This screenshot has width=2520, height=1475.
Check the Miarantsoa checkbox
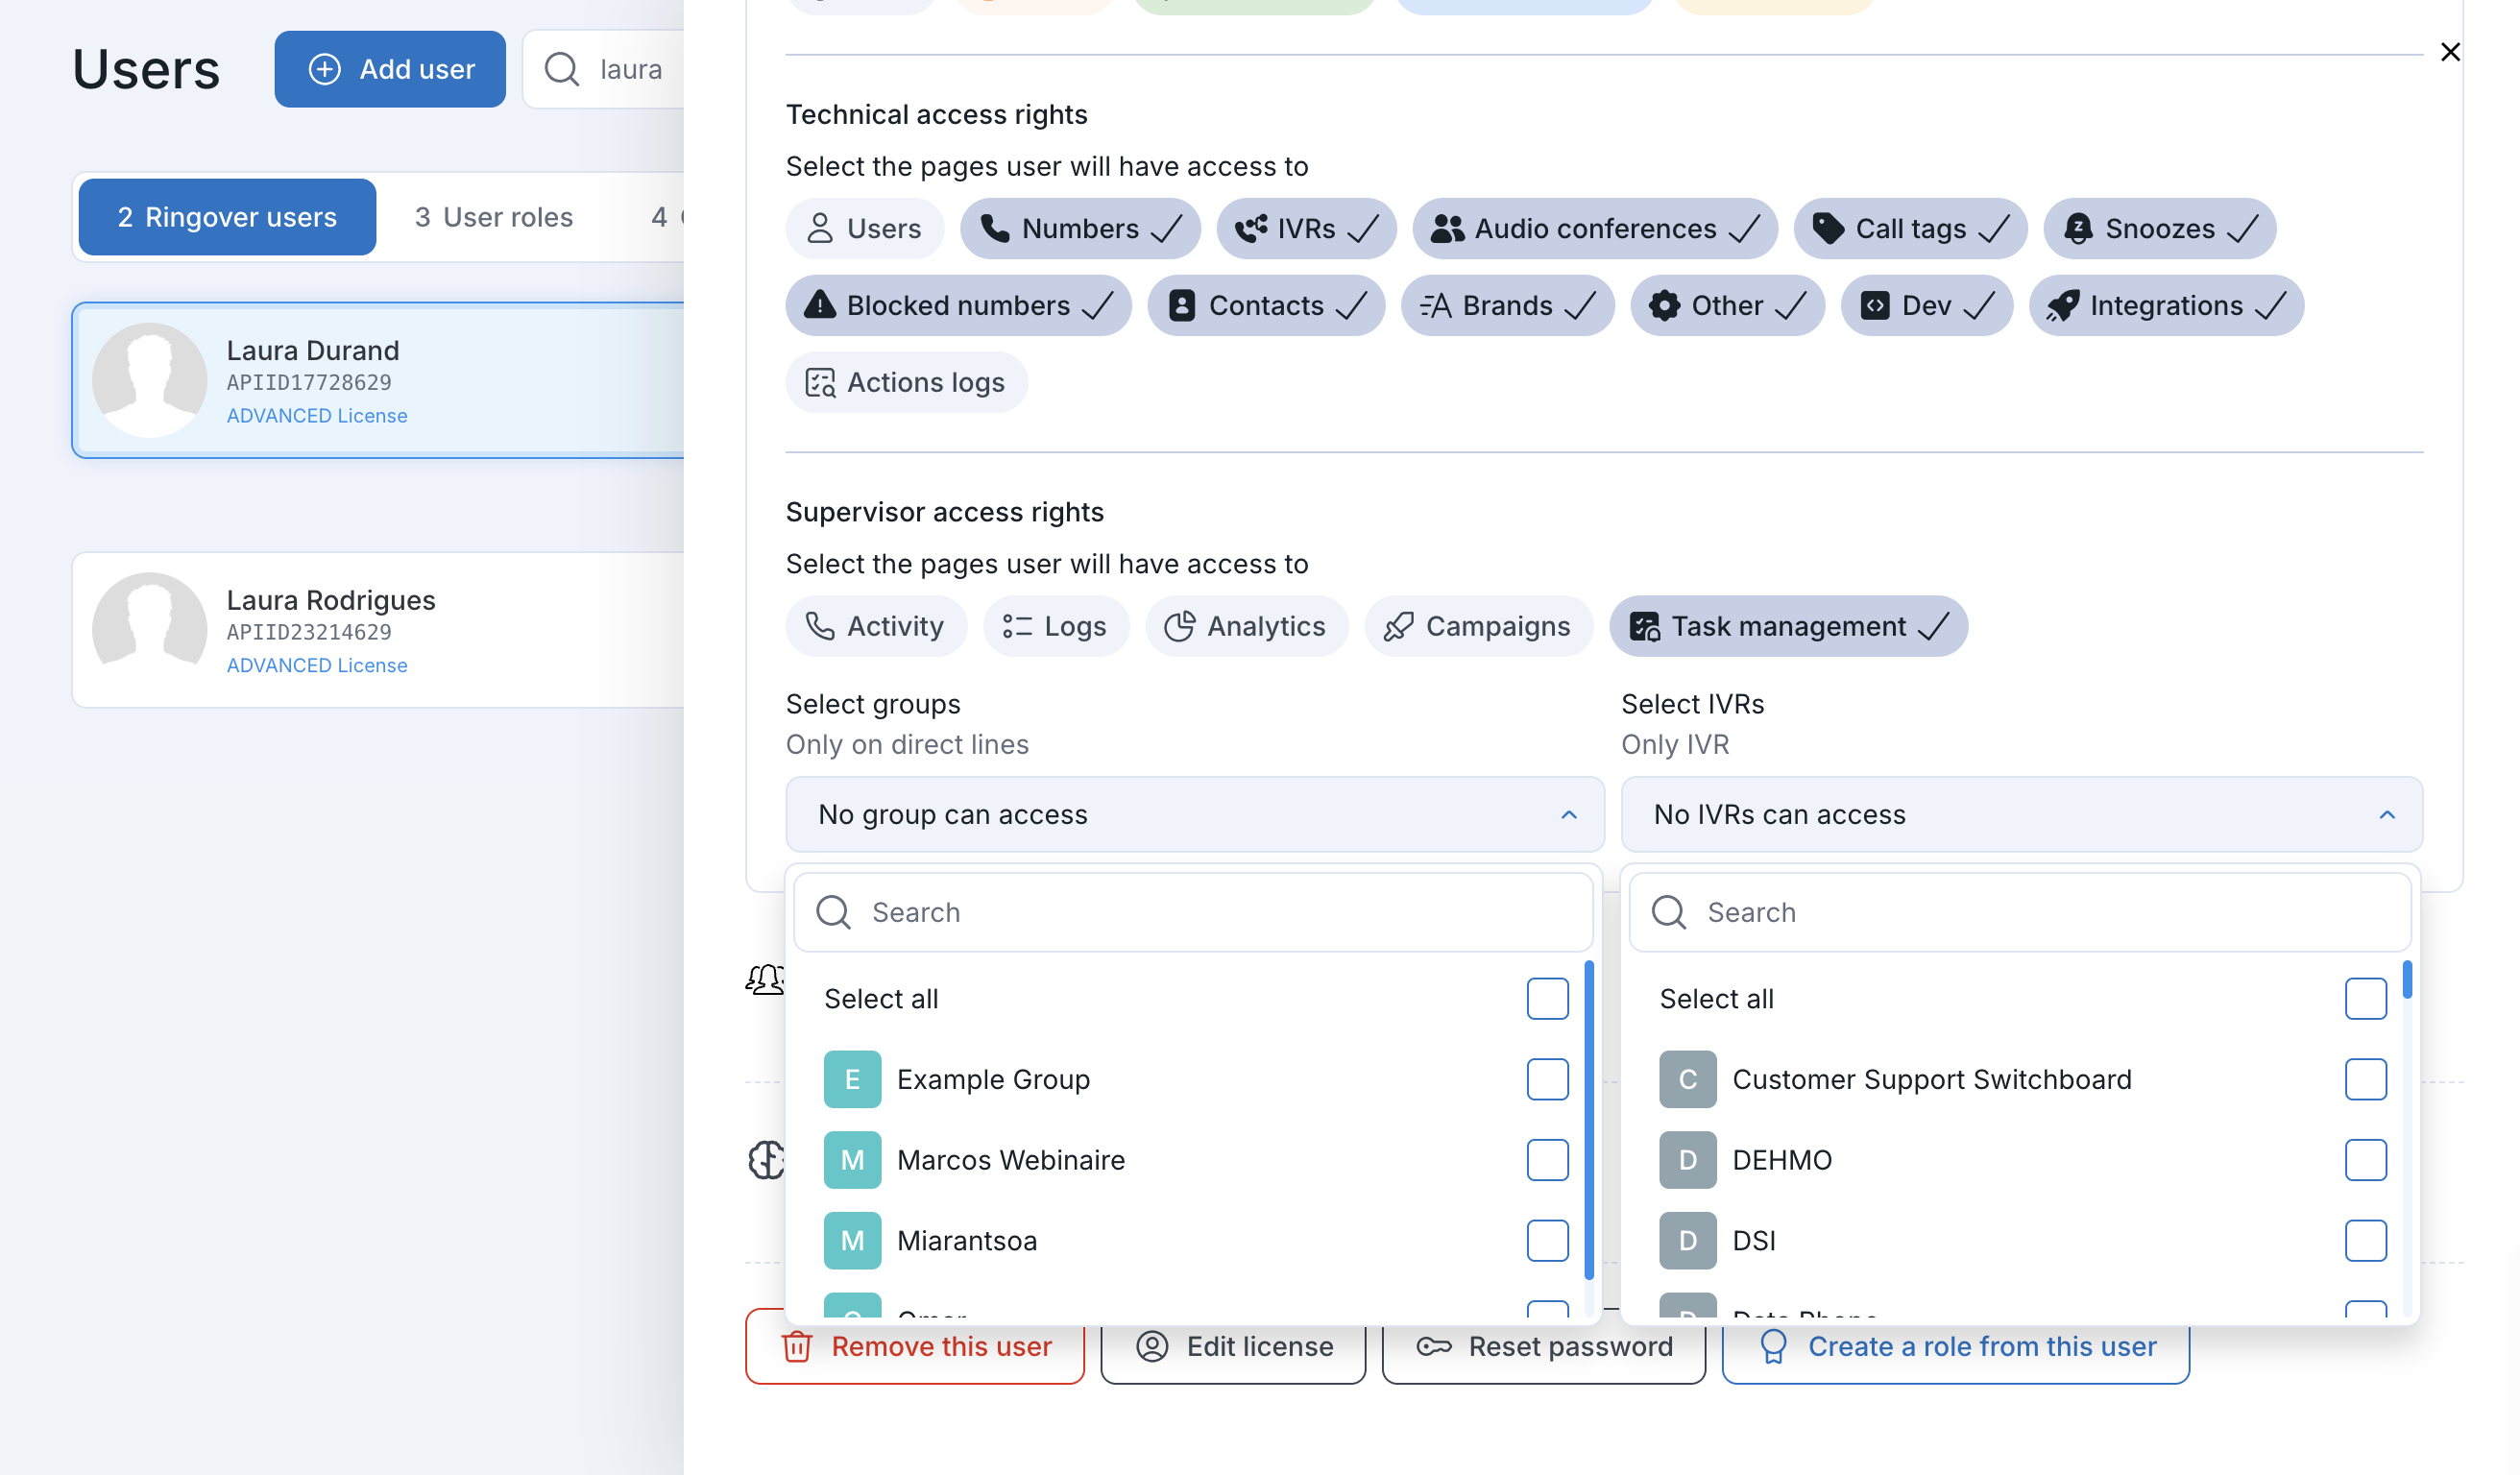[1548, 1242]
